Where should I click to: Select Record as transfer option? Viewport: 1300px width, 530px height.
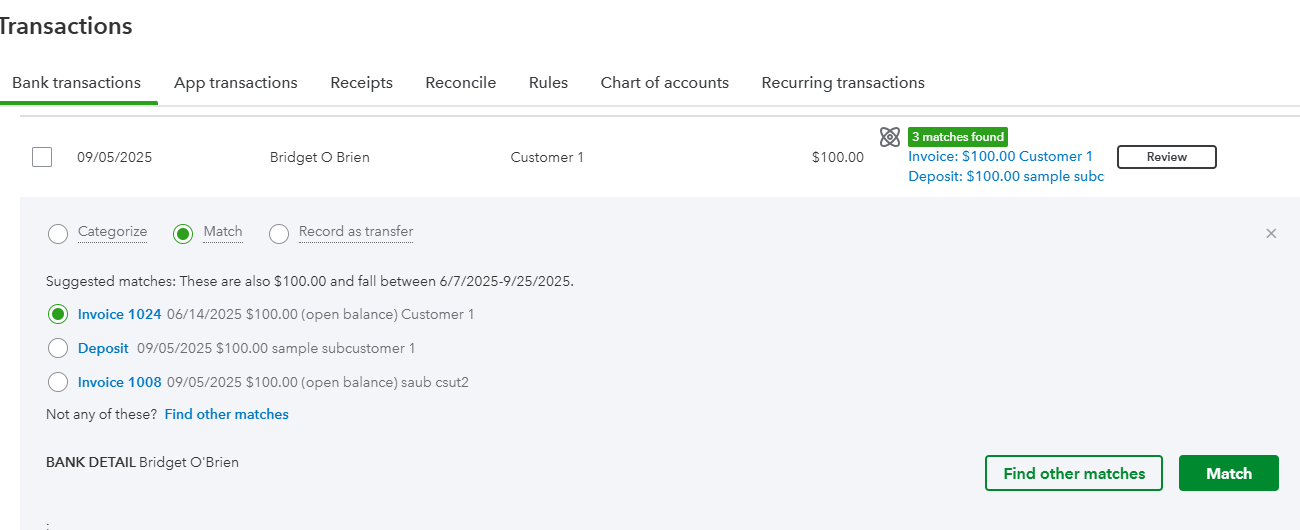tap(279, 233)
